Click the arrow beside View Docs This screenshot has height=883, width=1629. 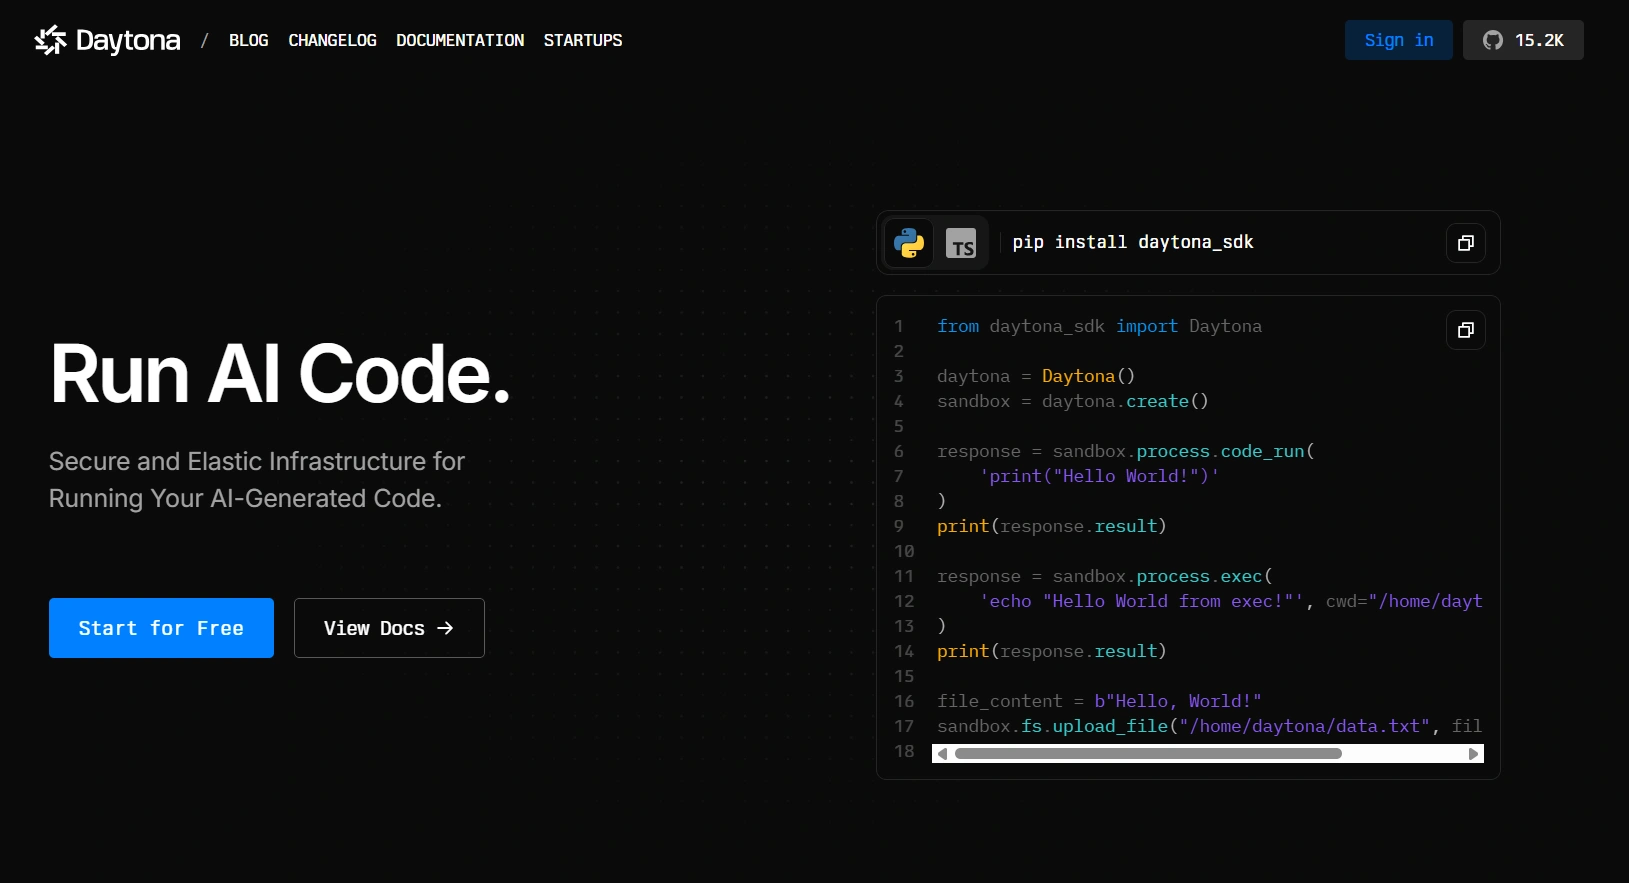click(x=446, y=628)
